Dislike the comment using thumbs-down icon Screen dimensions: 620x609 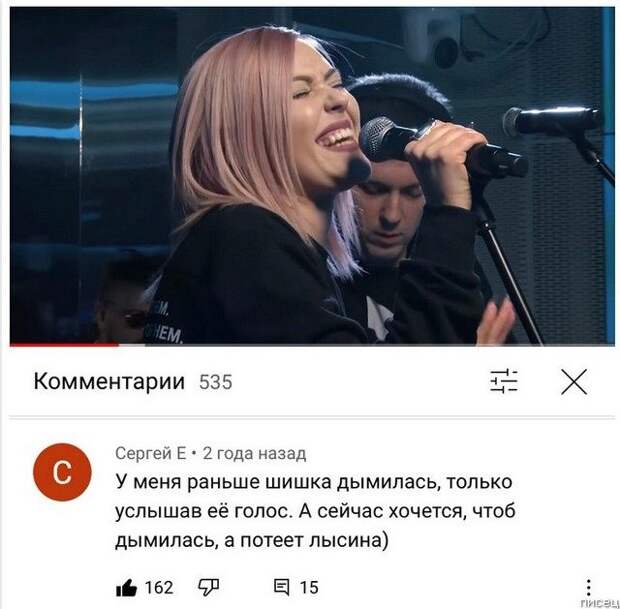pos(208,588)
